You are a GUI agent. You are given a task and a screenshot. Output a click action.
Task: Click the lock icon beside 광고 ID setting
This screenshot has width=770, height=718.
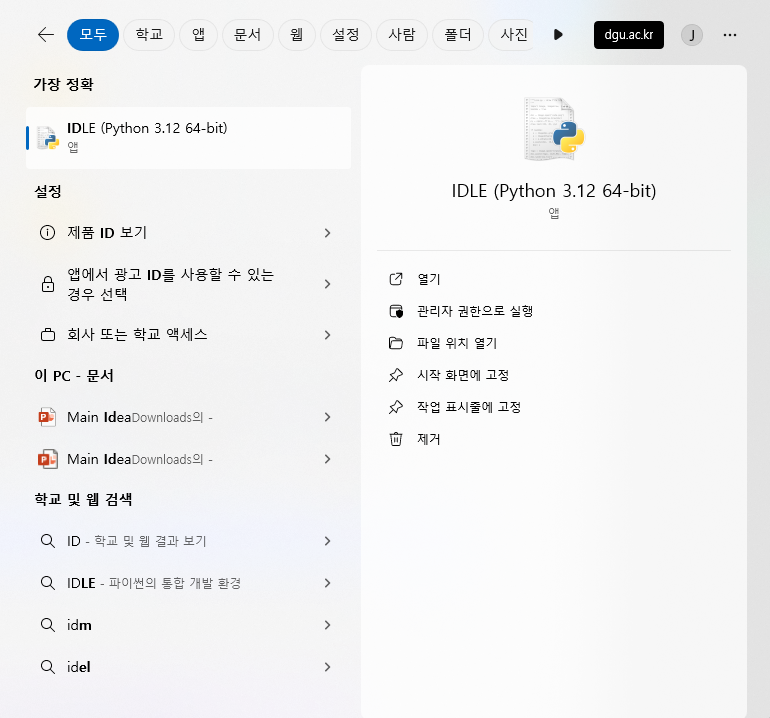pos(48,284)
